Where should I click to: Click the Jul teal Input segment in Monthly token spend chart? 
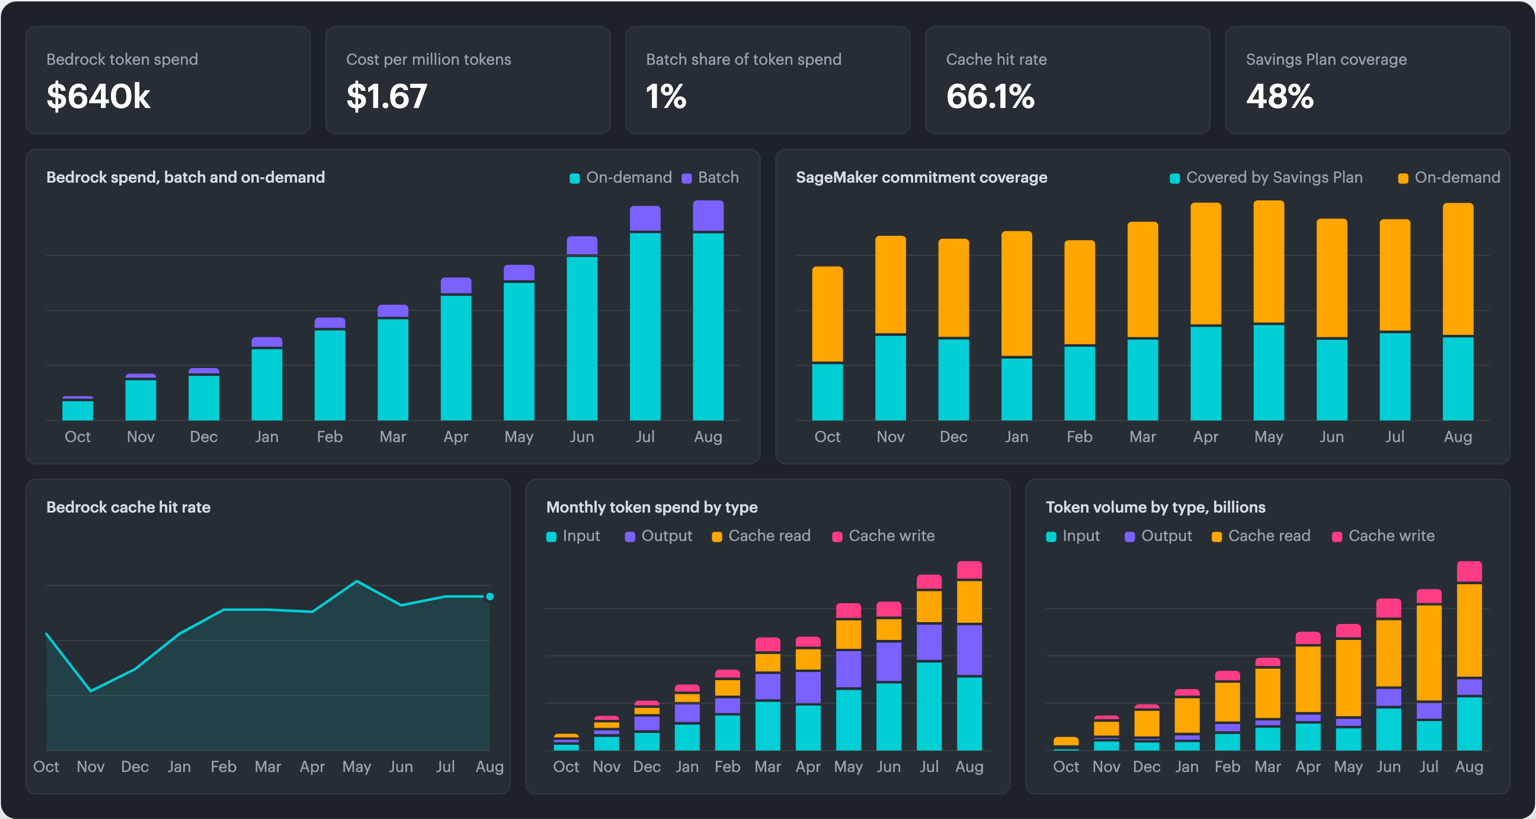(x=929, y=707)
